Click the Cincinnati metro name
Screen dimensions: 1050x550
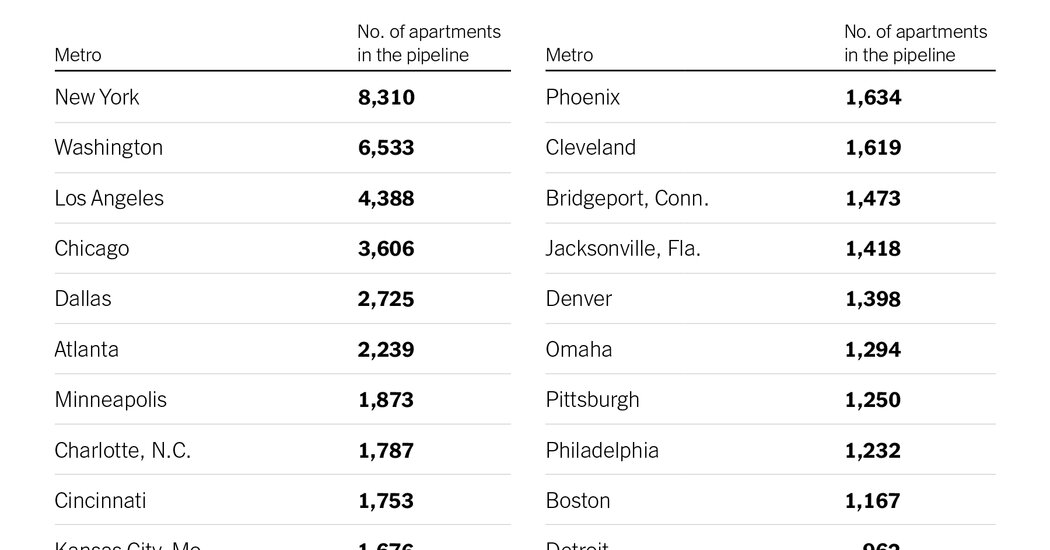coord(100,500)
